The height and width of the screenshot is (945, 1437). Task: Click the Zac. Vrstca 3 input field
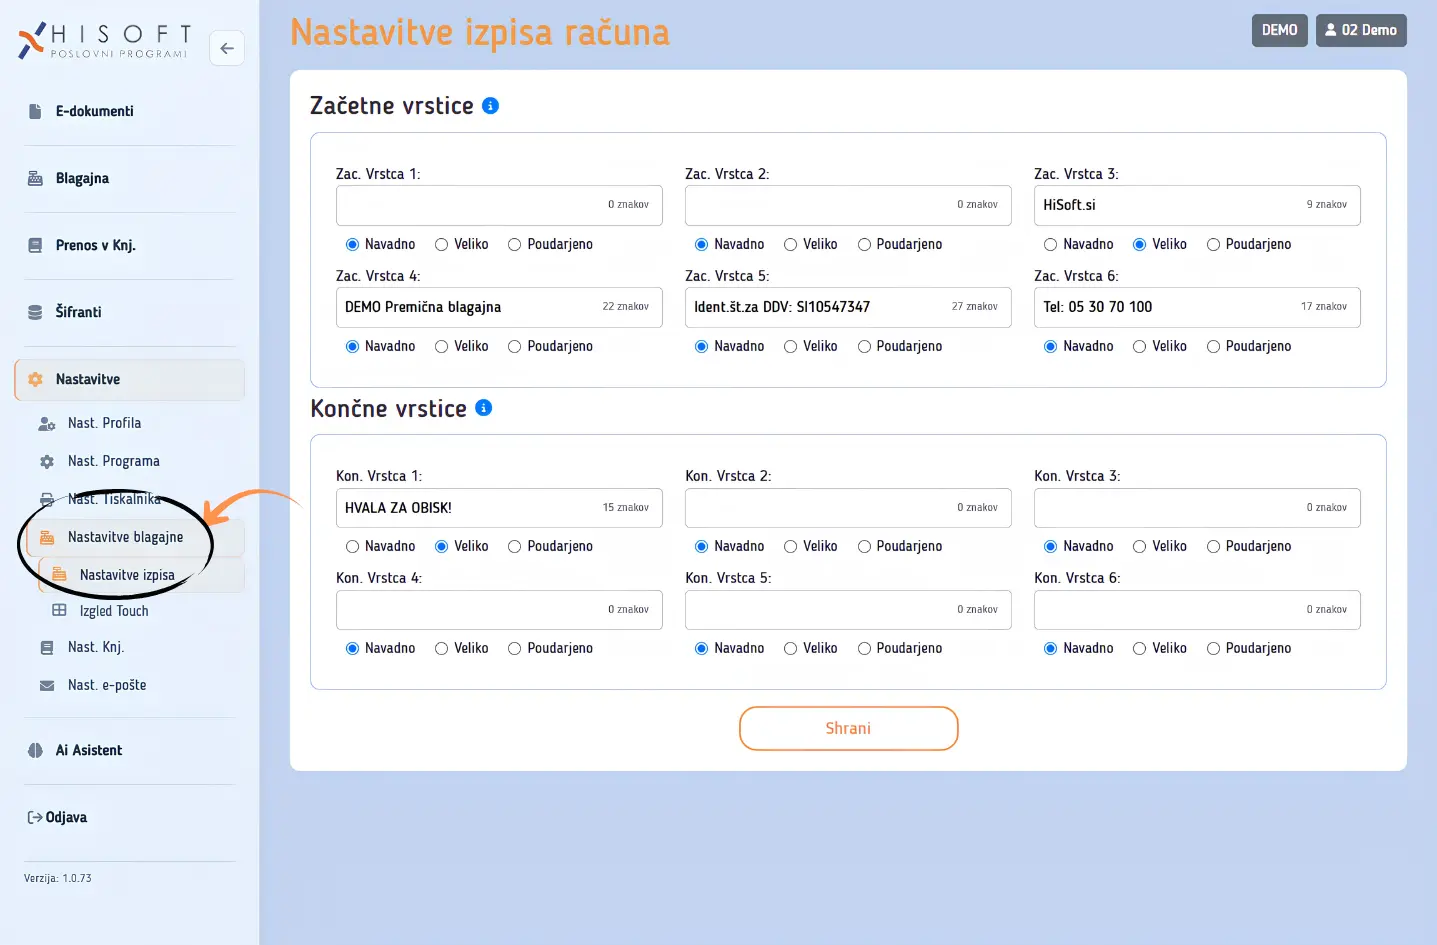[1197, 205]
